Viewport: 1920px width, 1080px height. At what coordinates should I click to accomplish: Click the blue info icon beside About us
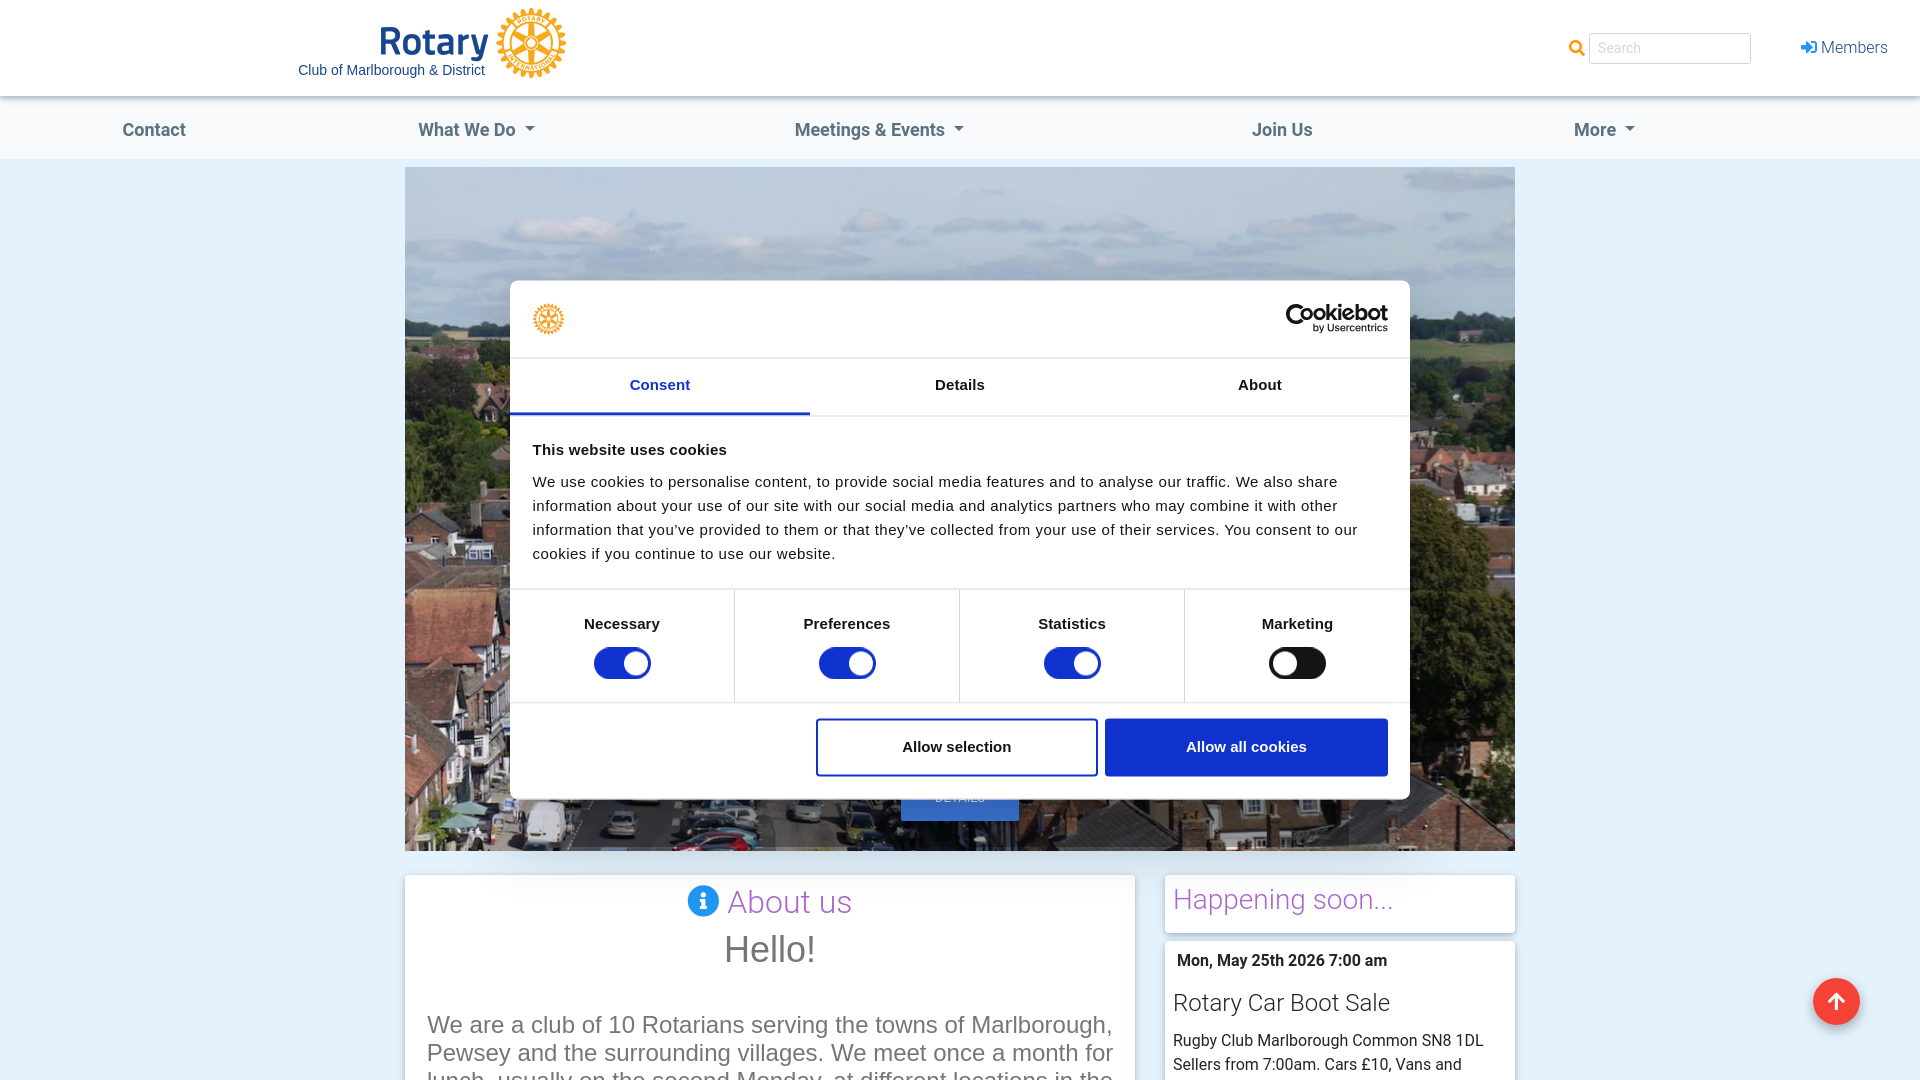tap(703, 901)
